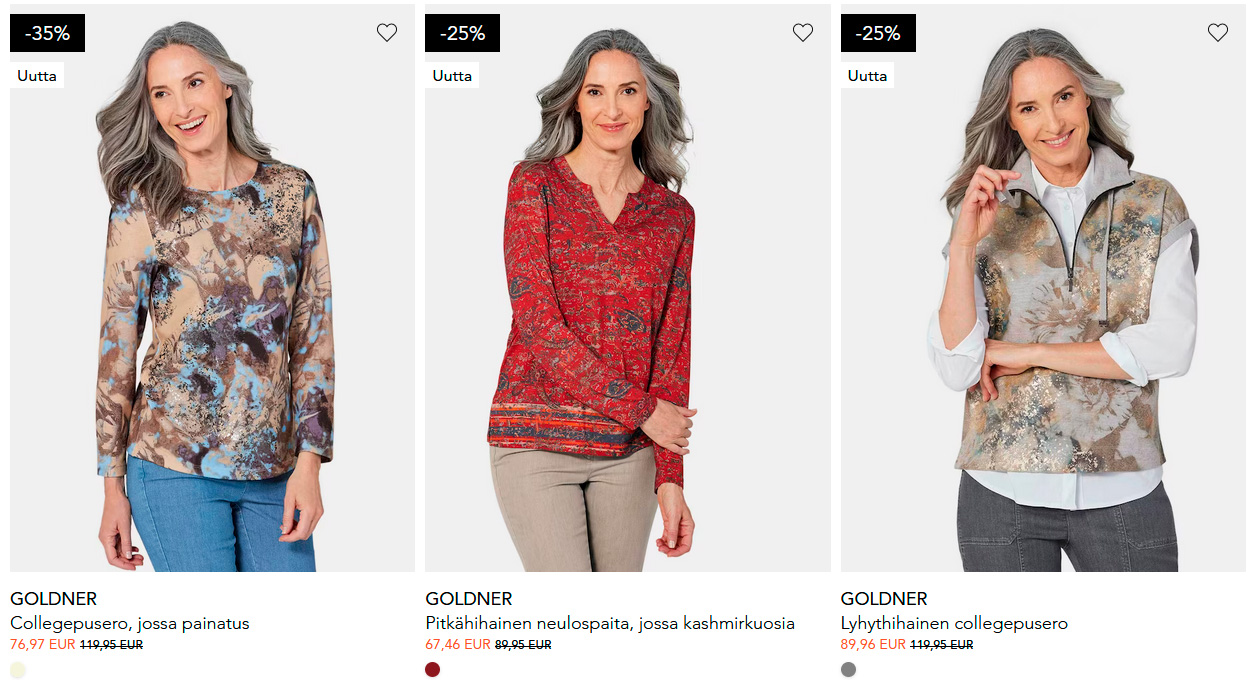Open Lyhythihainen collegepusero product link
This screenshot has width=1250, height=680.
(x=954, y=623)
